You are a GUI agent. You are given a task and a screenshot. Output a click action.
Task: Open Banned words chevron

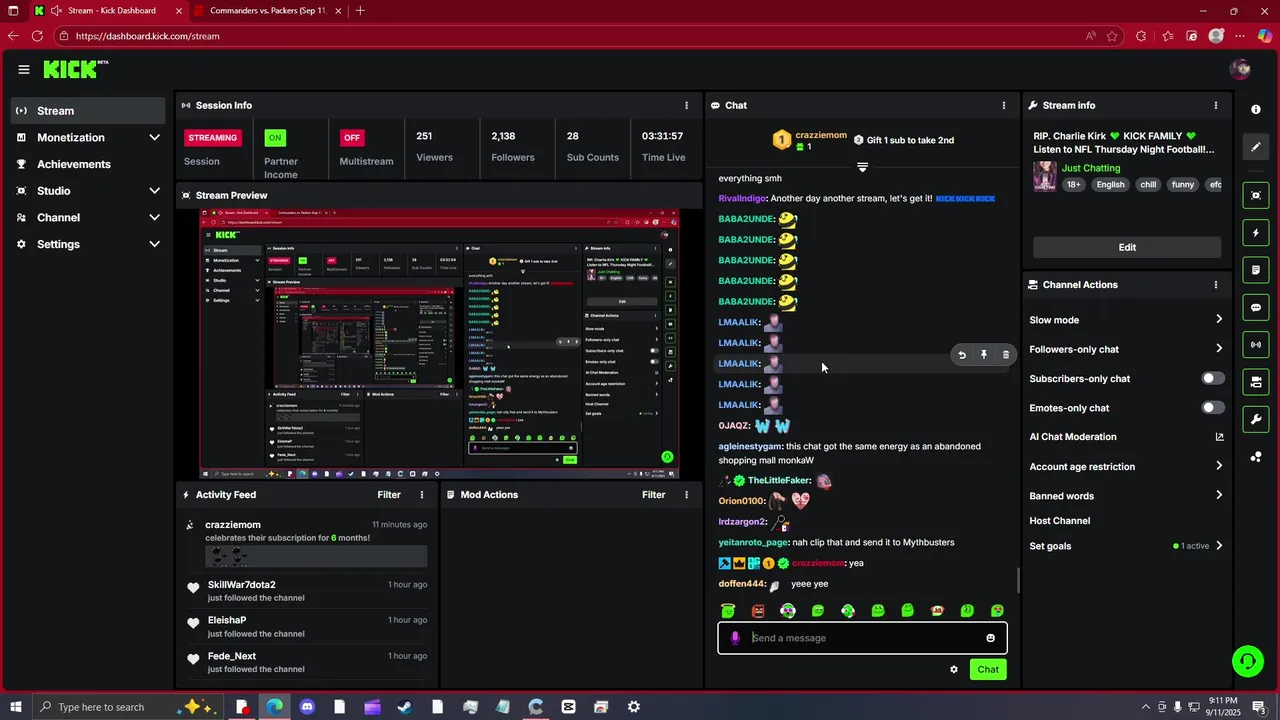[1219, 495]
